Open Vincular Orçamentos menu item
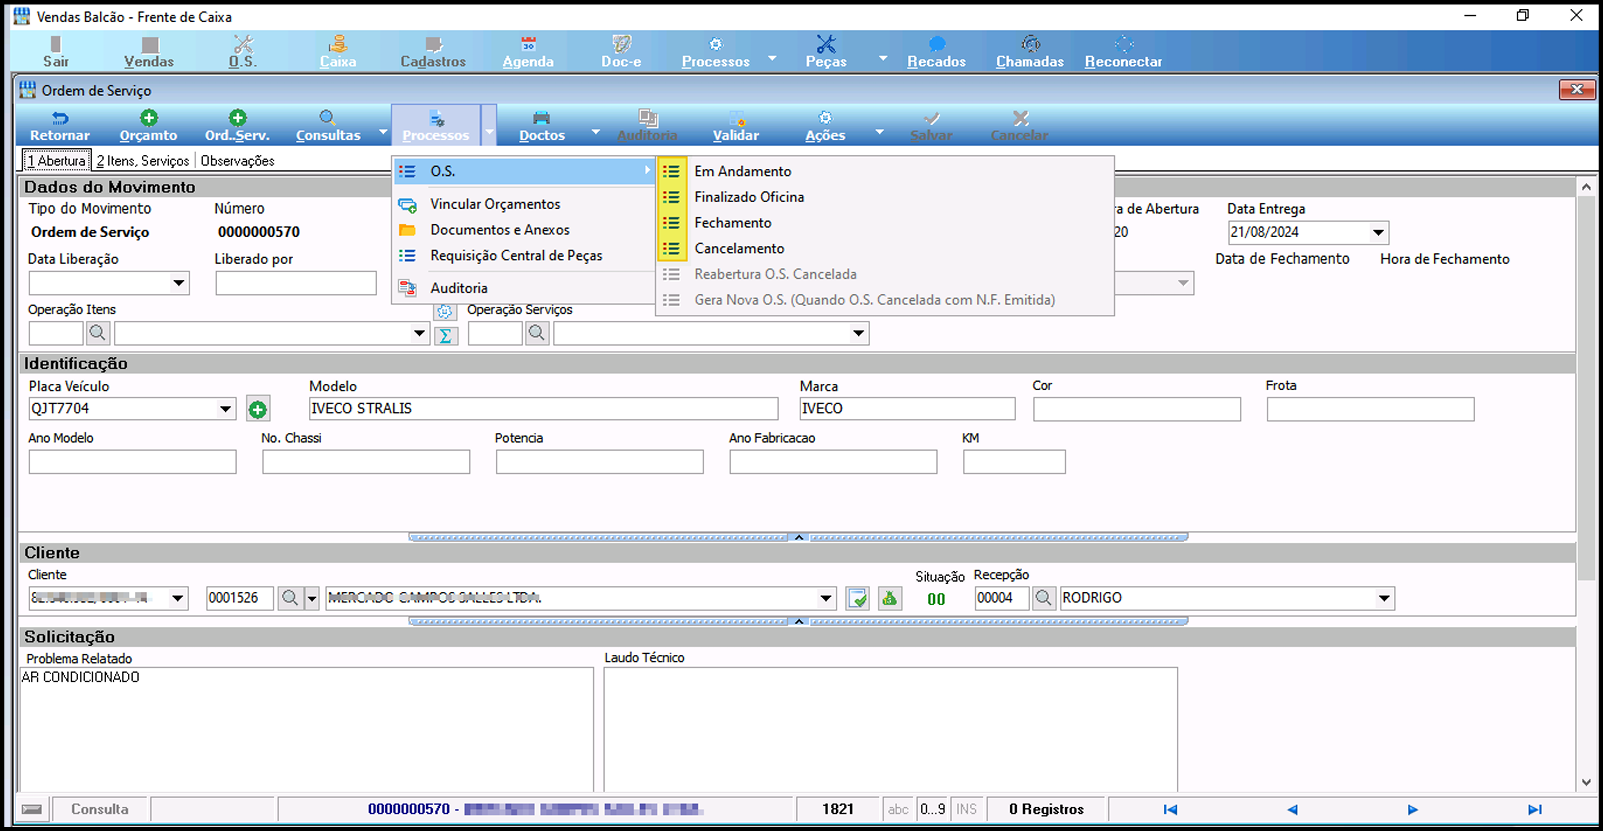Image resolution: width=1603 pixels, height=831 pixels. click(495, 204)
